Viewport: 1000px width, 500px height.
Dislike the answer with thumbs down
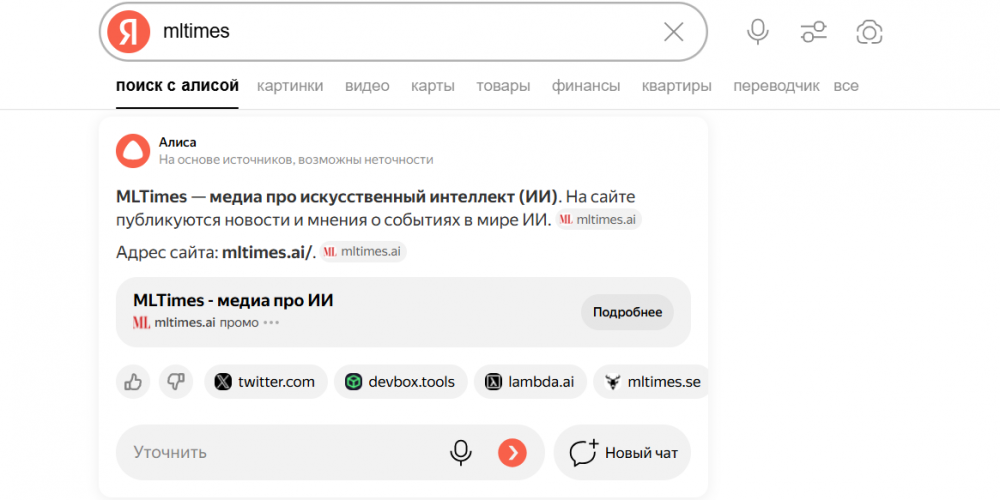(176, 382)
